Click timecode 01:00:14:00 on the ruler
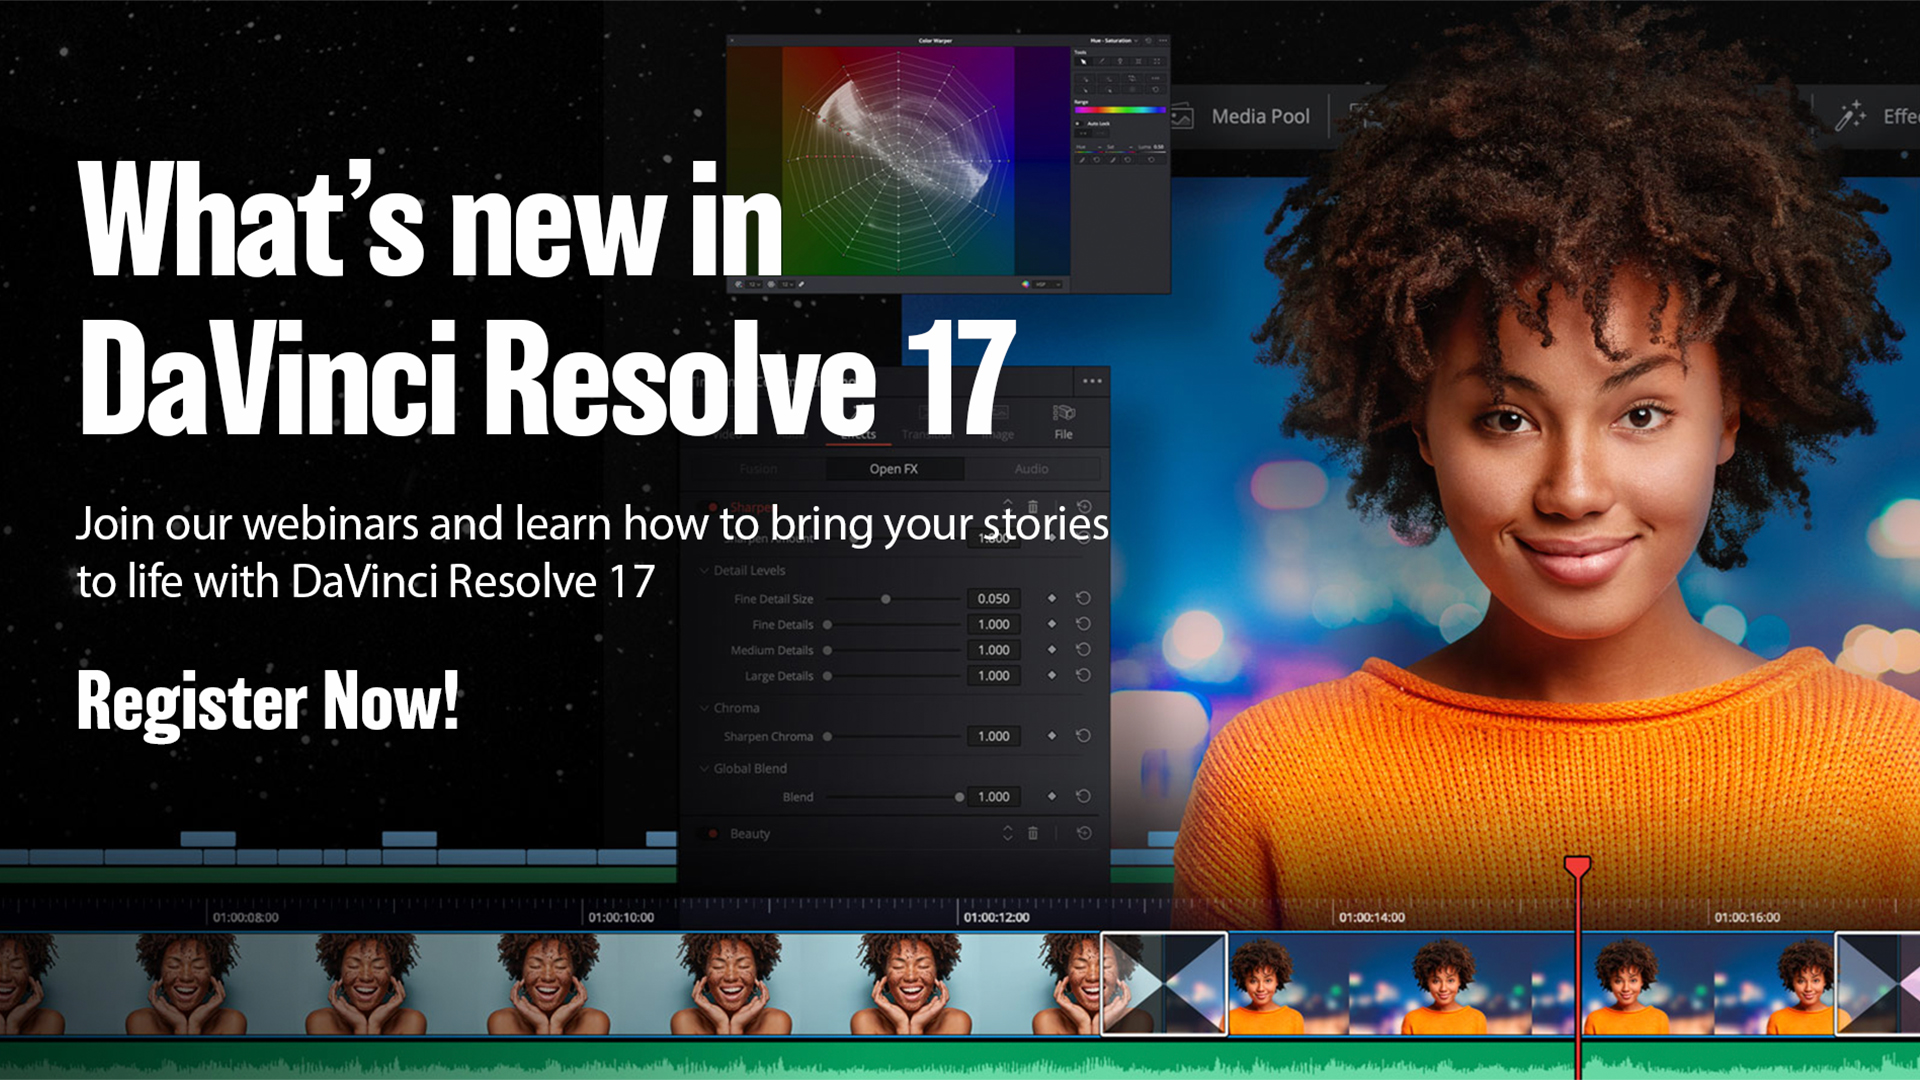The height and width of the screenshot is (1080, 1920). click(1371, 918)
